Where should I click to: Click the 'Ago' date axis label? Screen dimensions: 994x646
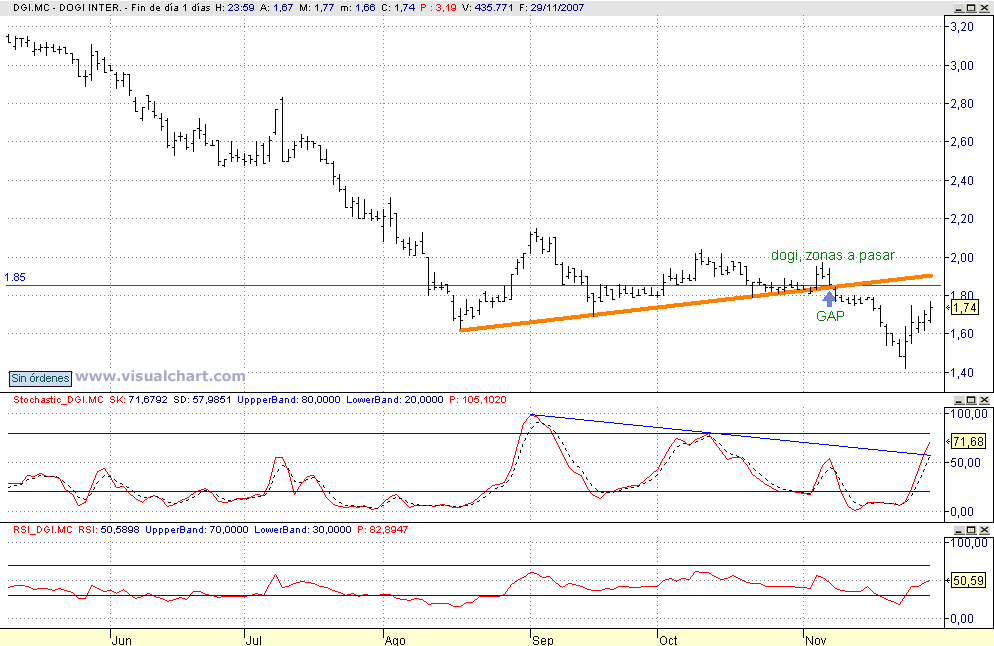[x=395, y=640]
